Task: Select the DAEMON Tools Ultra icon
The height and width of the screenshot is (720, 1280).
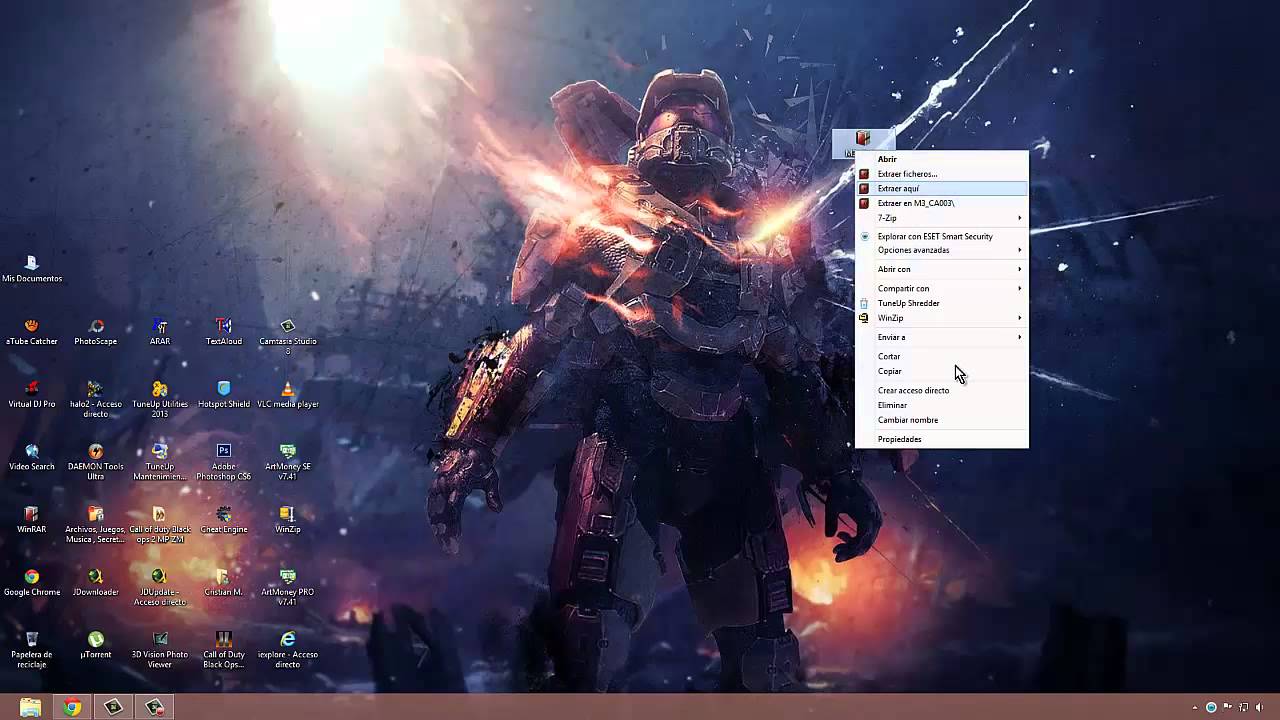Action: (x=96, y=462)
